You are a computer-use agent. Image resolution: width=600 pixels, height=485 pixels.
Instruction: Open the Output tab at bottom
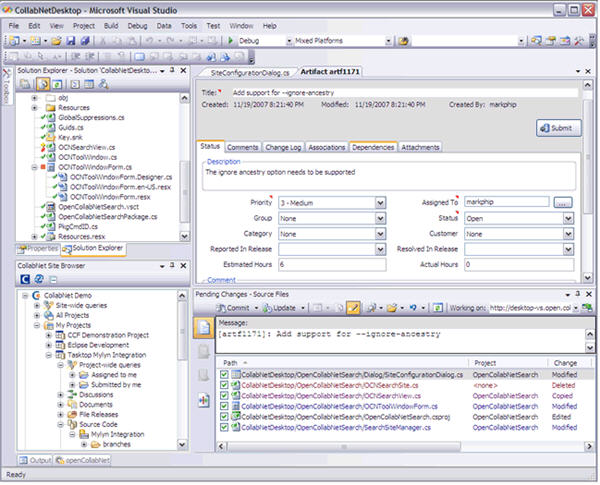(x=35, y=460)
